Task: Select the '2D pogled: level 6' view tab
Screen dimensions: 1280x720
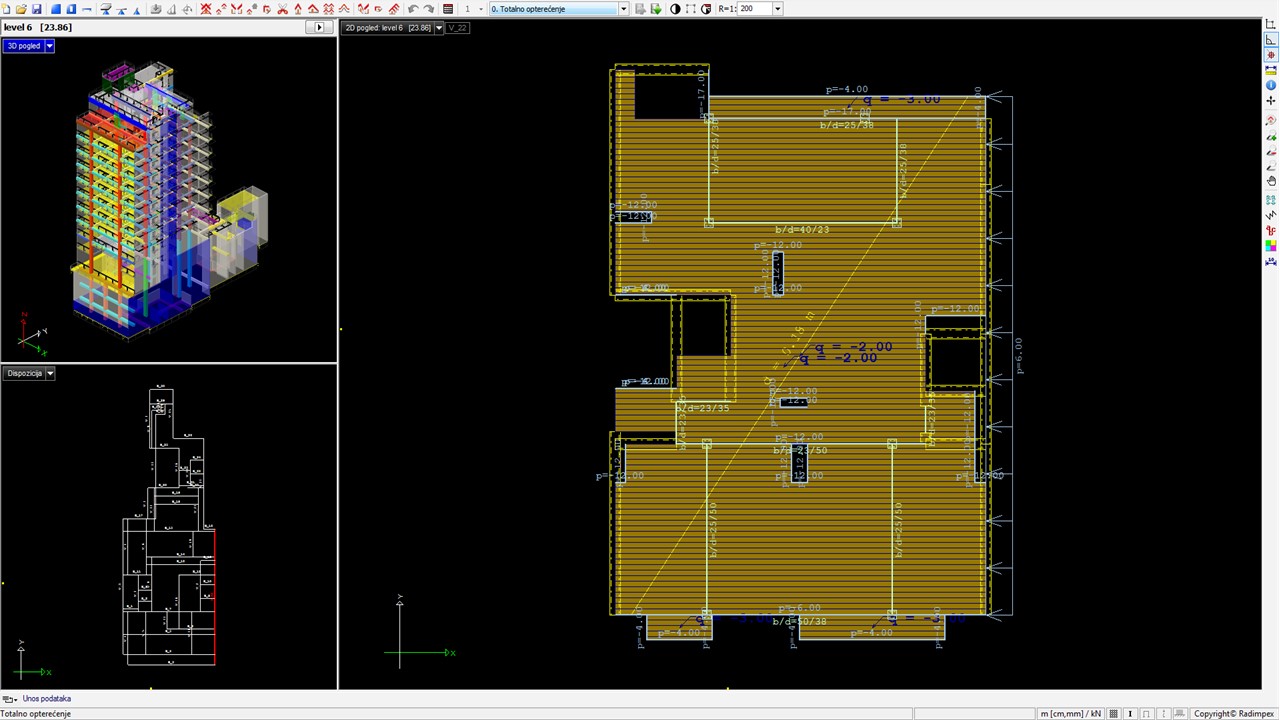Action: point(387,28)
